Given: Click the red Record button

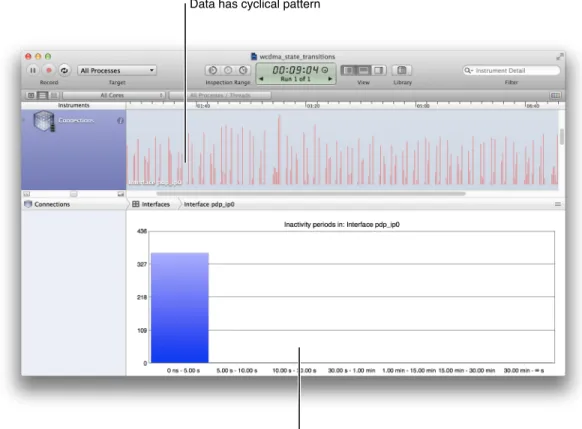Looking at the screenshot, I should pyautogui.click(x=49, y=70).
